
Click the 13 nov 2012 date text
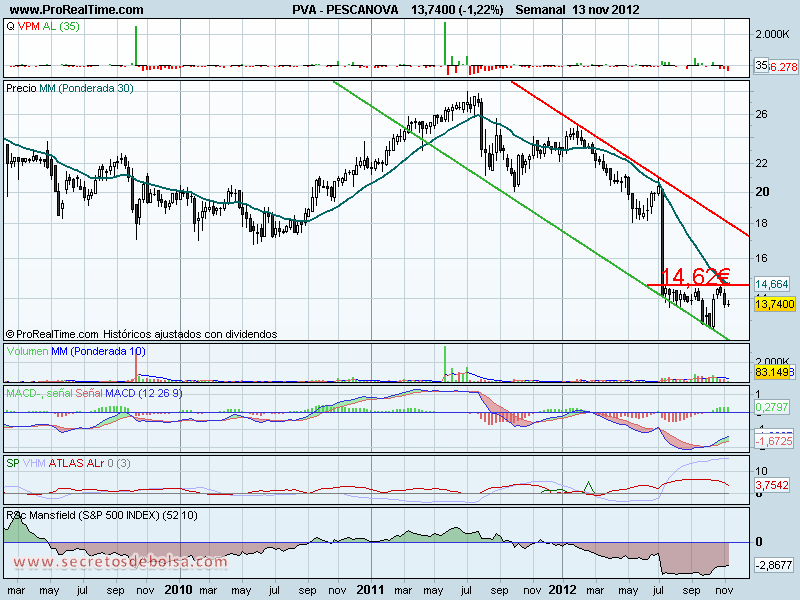(606, 10)
